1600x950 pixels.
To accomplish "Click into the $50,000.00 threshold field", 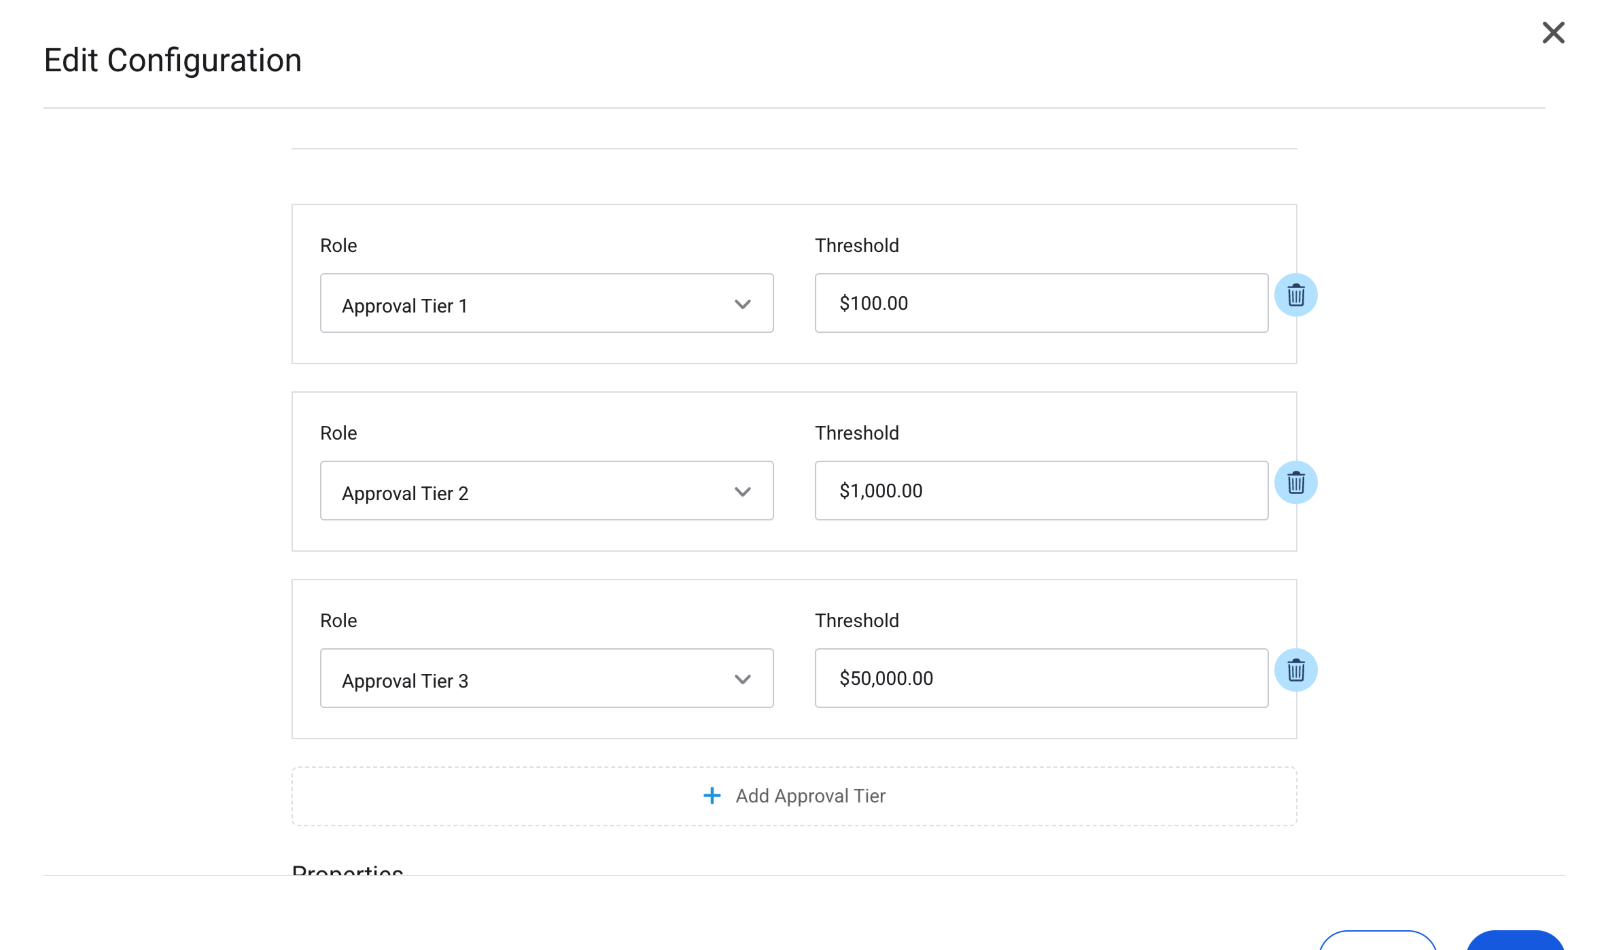I will click(x=1040, y=679).
